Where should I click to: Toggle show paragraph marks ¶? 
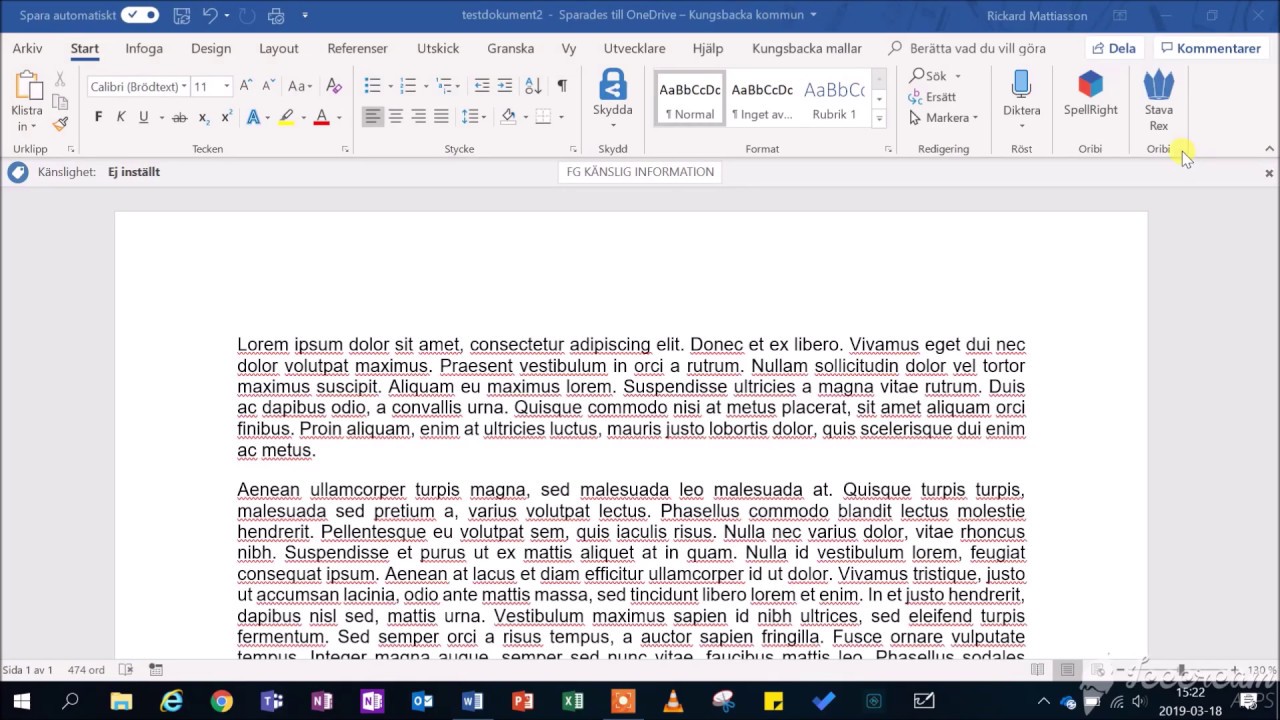(561, 86)
